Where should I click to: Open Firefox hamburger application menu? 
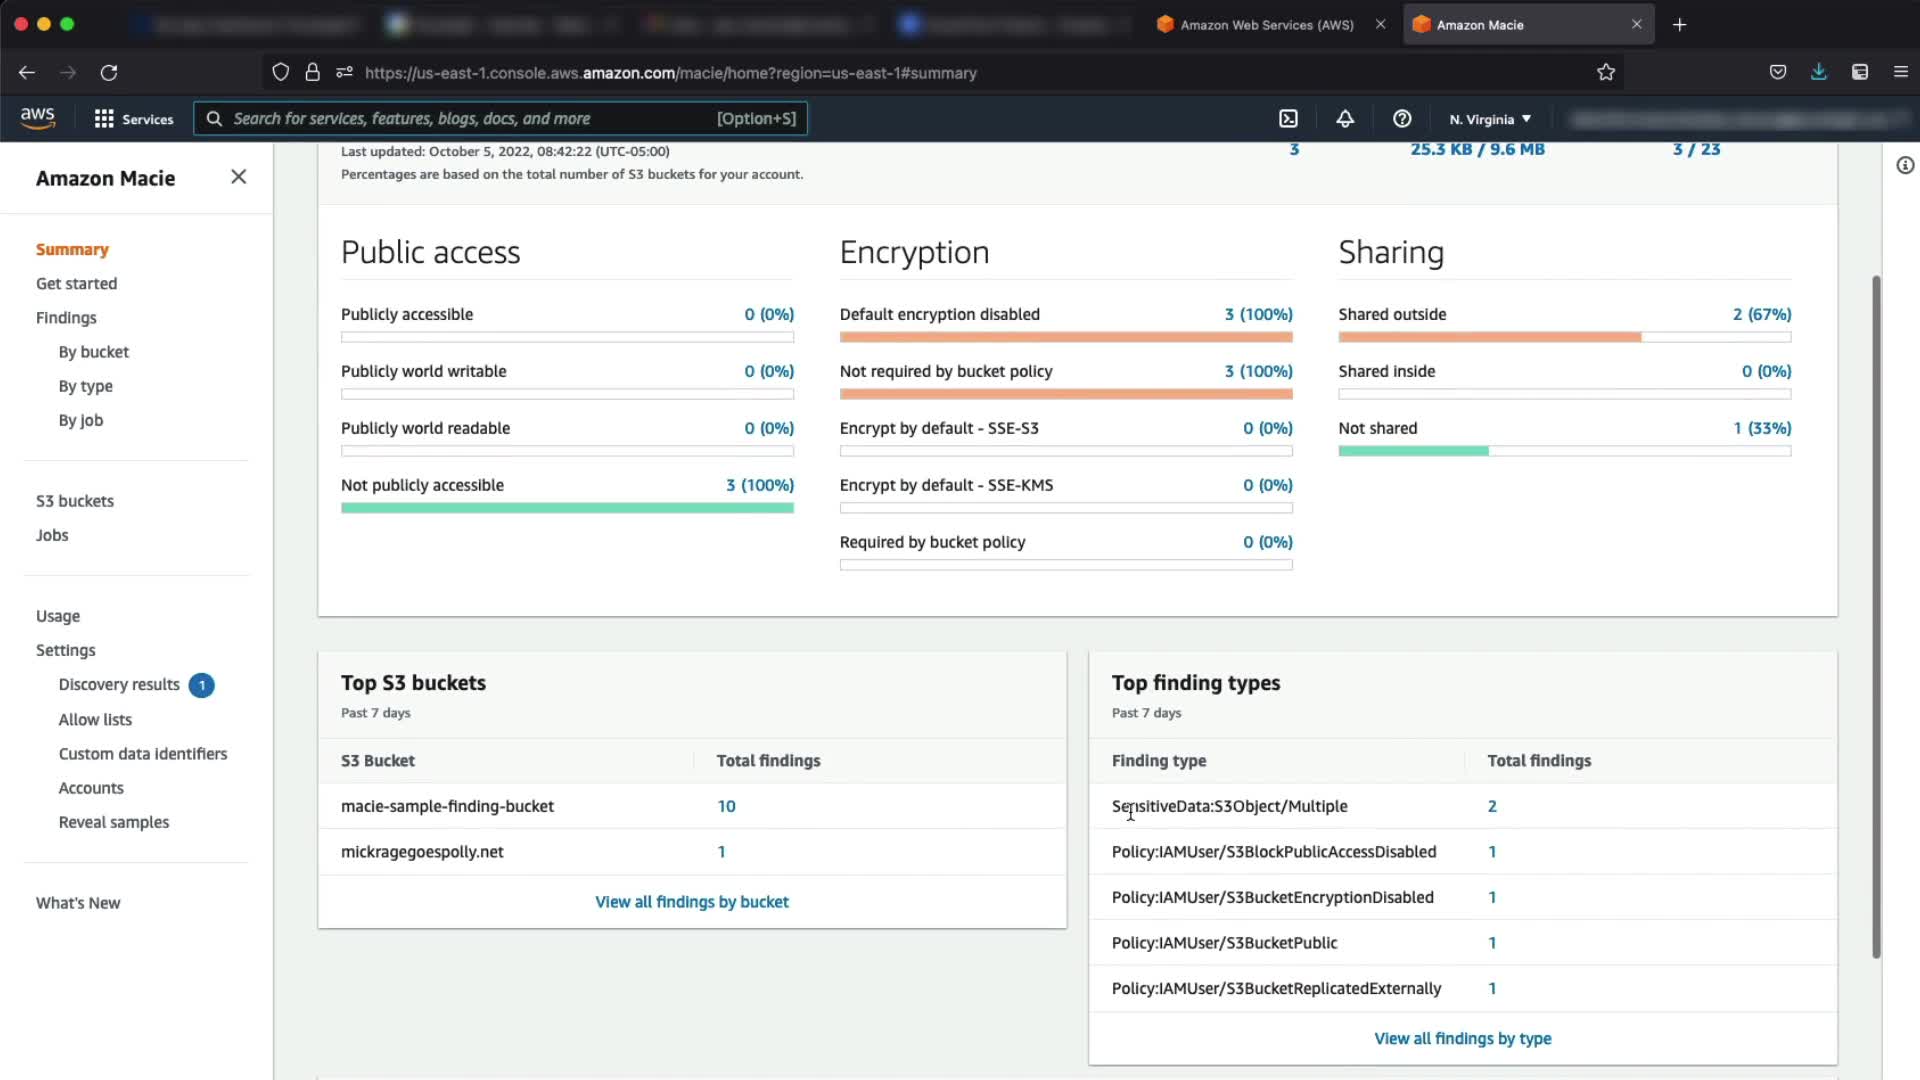(1901, 72)
